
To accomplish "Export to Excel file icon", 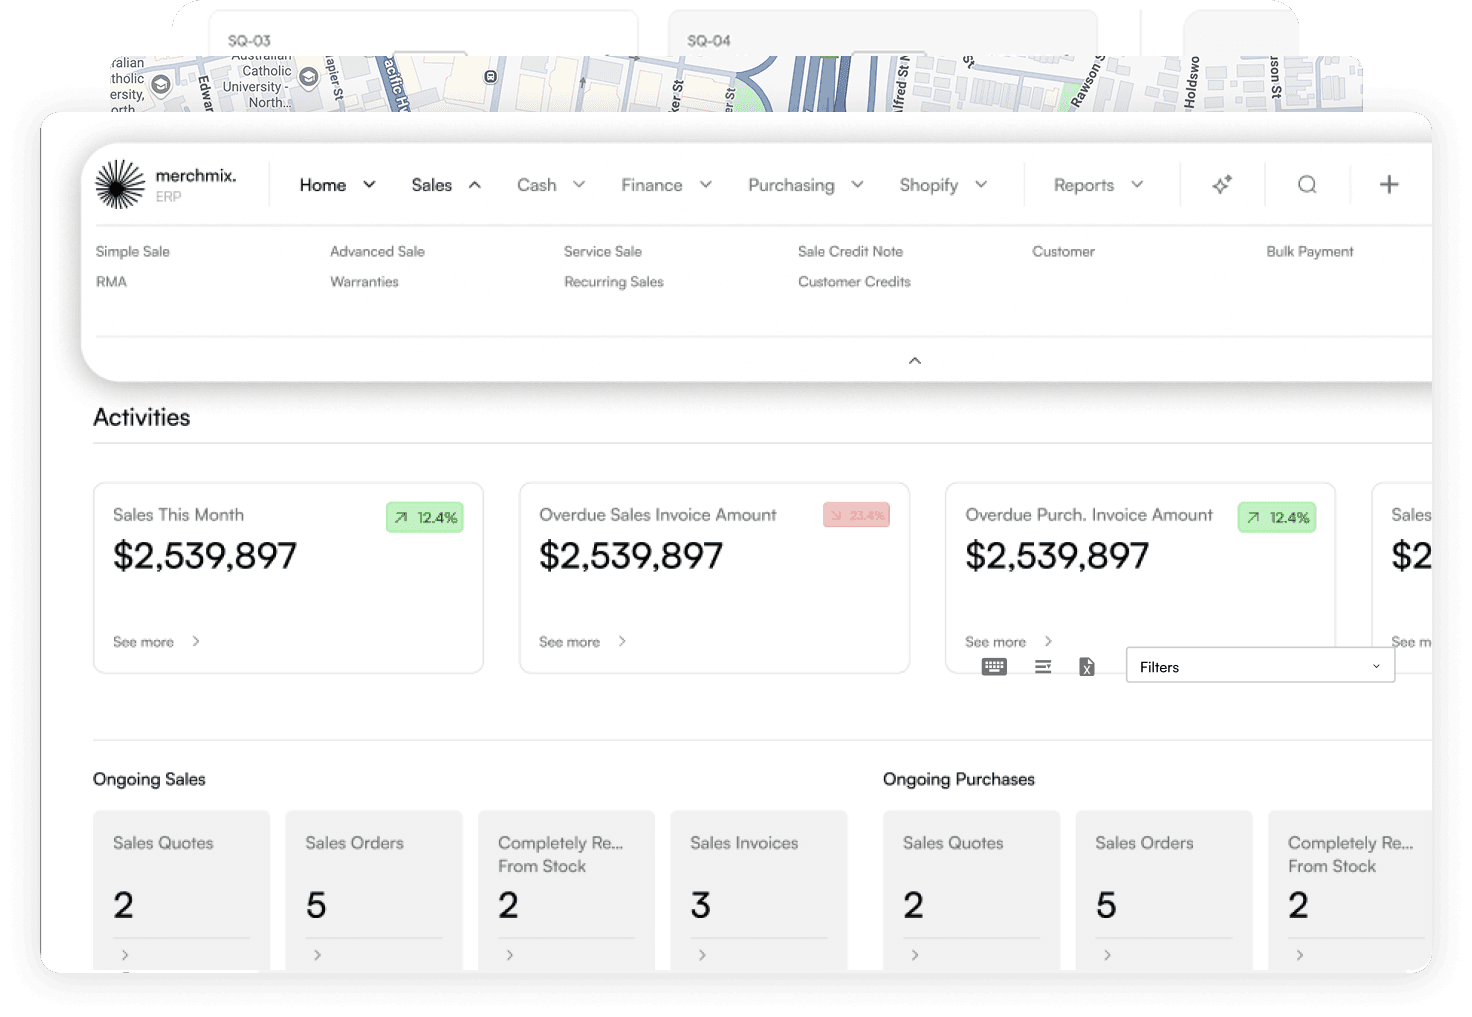I will pyautogui.click(x=1087, y=667).
